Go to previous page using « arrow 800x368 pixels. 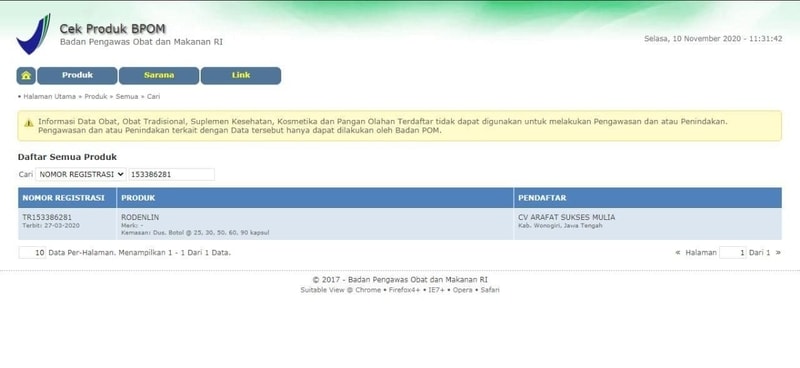point(678,252)
